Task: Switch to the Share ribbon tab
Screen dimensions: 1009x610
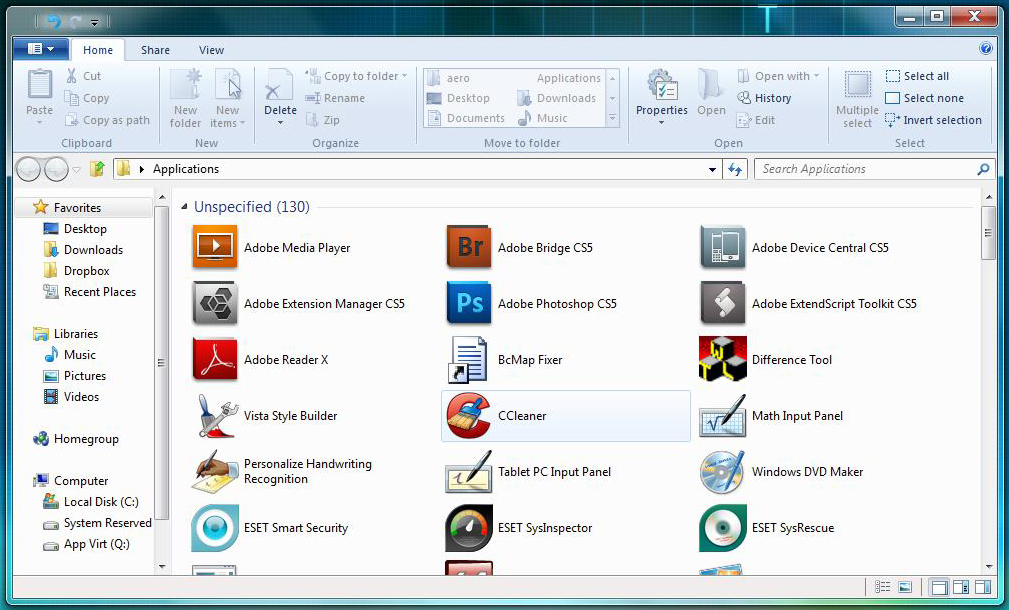Action: pos(155,50)
